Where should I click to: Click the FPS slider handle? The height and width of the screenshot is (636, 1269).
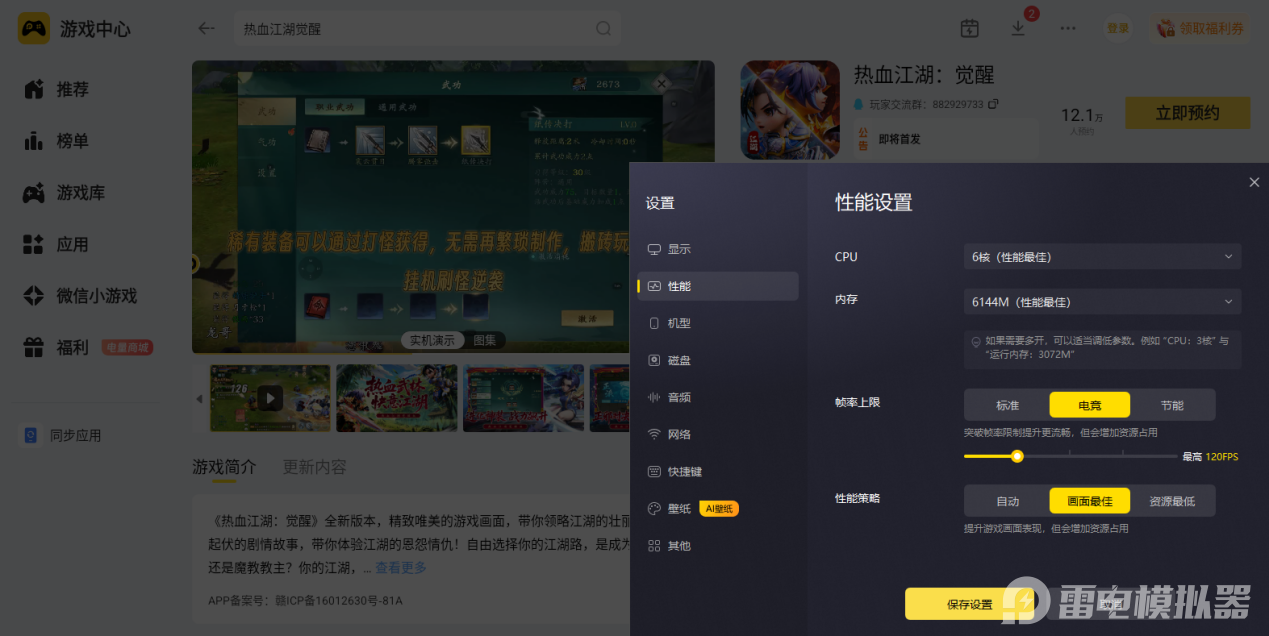[1017, 456]
